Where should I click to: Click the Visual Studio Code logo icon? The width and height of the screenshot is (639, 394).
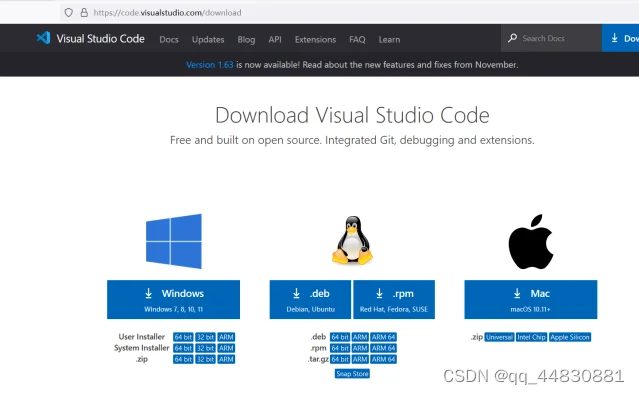click(43, 38)
